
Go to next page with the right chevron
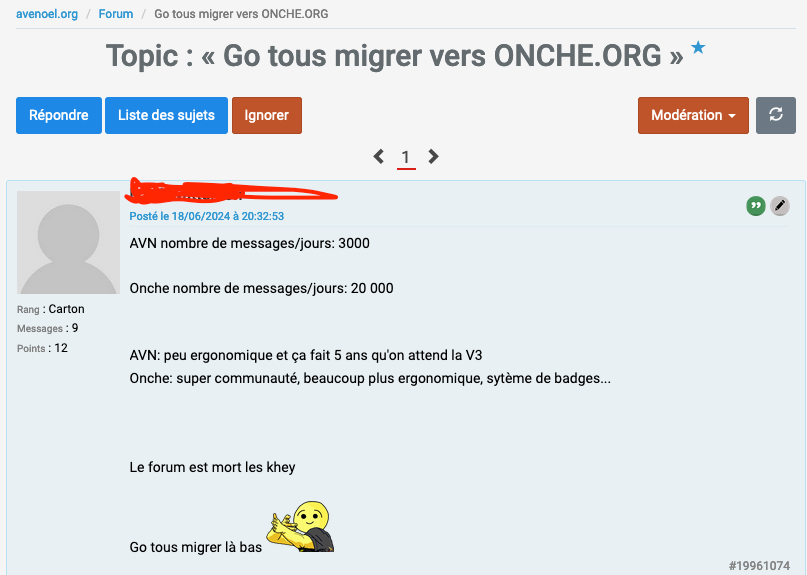point(433,156)
